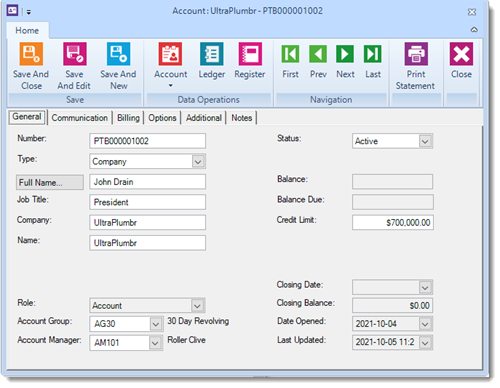Go to the First record

(290, 54)
